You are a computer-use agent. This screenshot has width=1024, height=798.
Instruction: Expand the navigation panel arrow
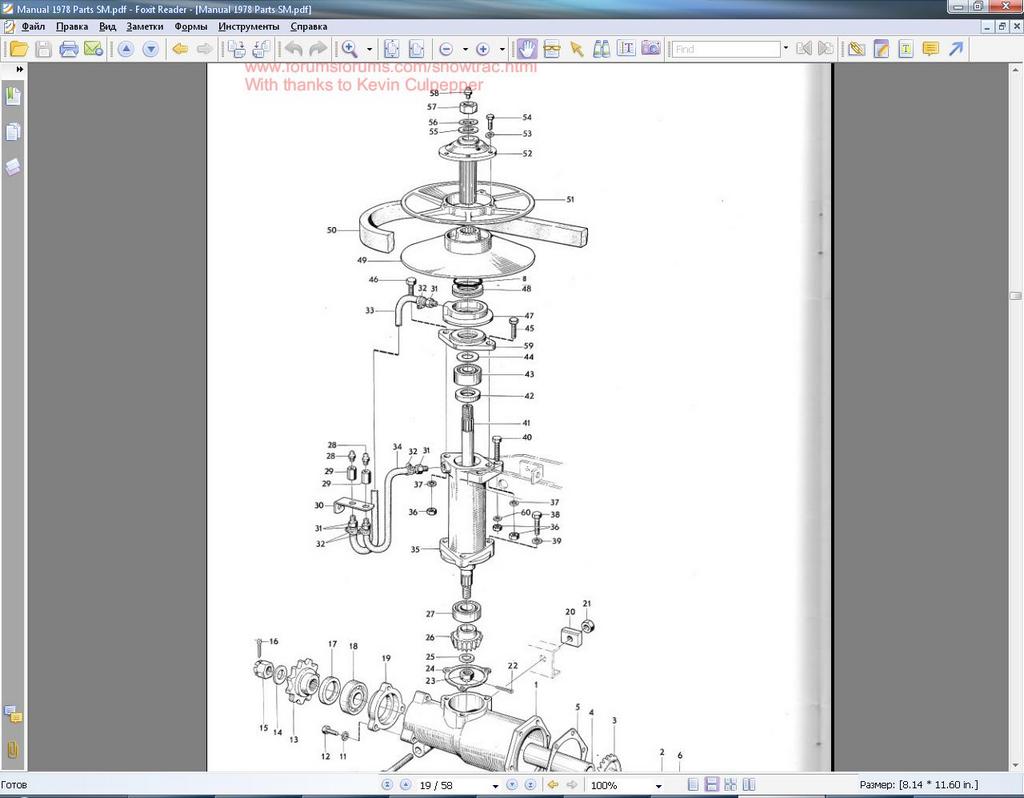click(x=19, y=69)
